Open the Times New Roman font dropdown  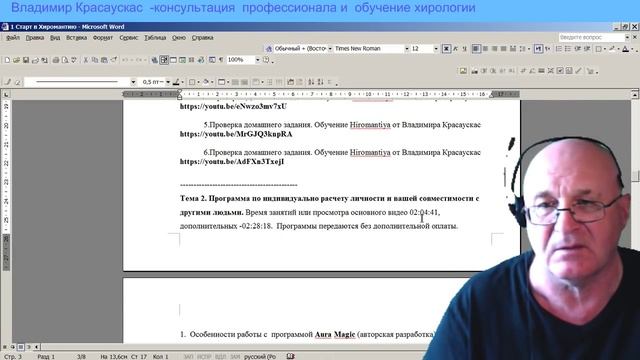[407, 49]
